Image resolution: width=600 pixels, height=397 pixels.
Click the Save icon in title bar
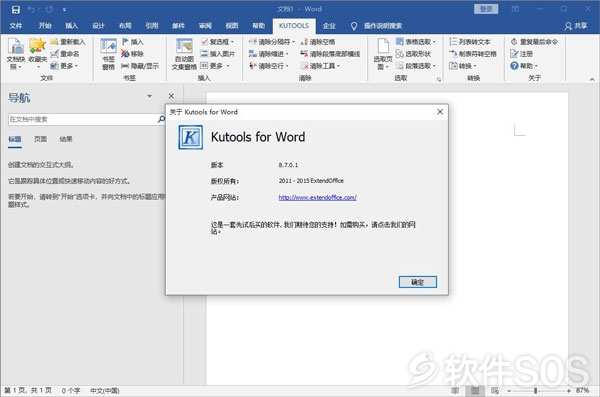tap(16, 10)
